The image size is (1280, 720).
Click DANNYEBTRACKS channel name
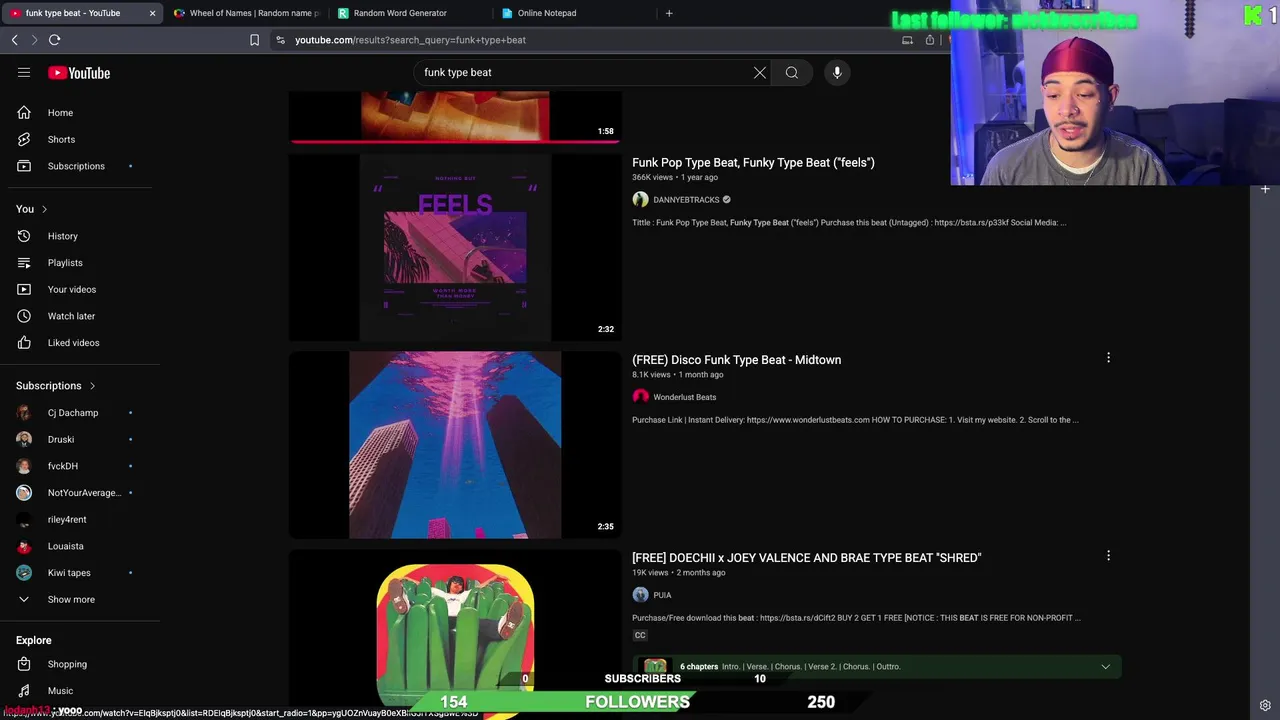point(686,200)
